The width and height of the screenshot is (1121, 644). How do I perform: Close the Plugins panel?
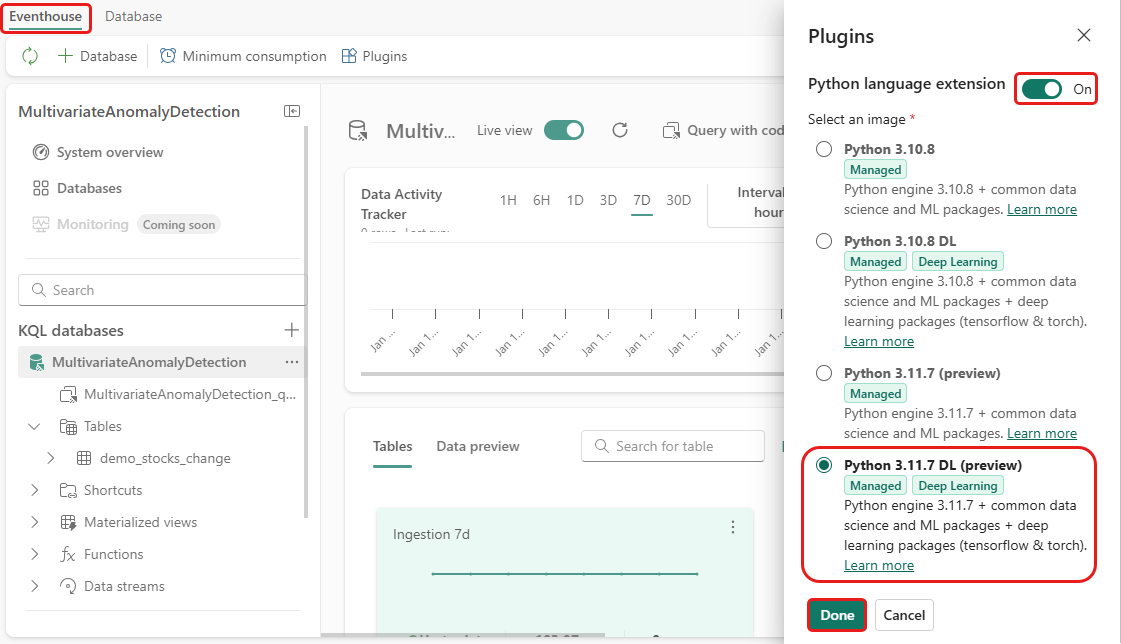pos(1083,35)
